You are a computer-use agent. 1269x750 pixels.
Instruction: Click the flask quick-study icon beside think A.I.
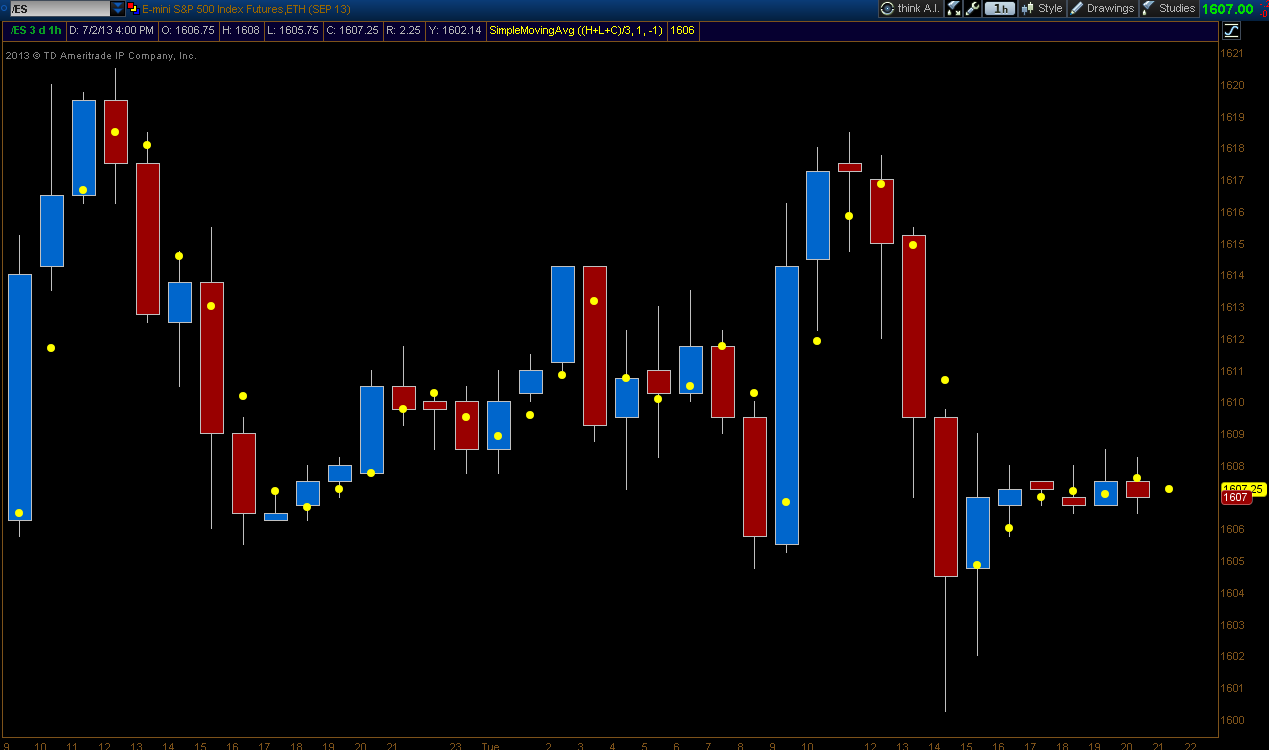[x=953, y=8]
